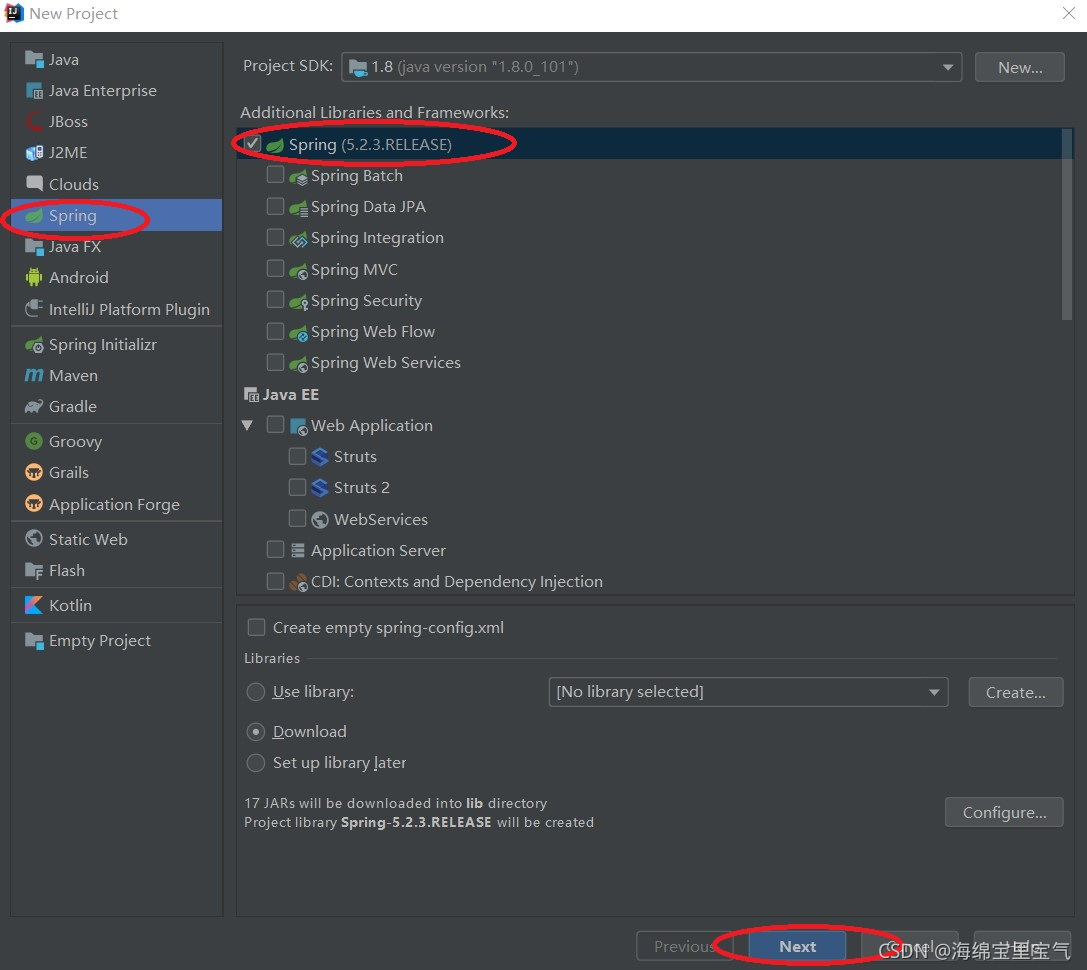Screen dimensions: 1087x970
Task: Choose Gradle project type label
Action: click(73, 406)
